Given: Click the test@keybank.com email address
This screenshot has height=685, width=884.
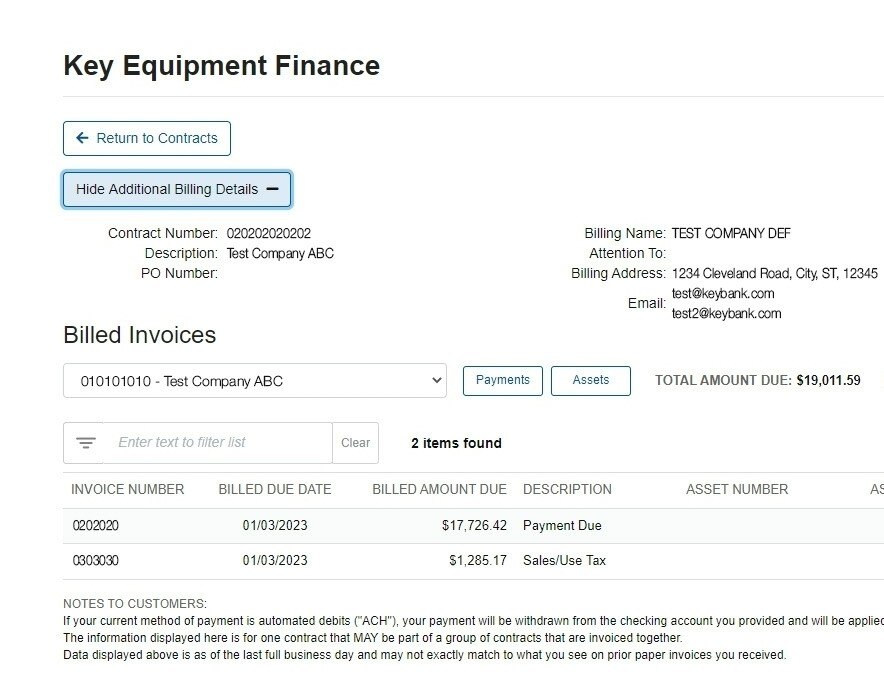Looking at the screenshot, I should tap(722, 294).
